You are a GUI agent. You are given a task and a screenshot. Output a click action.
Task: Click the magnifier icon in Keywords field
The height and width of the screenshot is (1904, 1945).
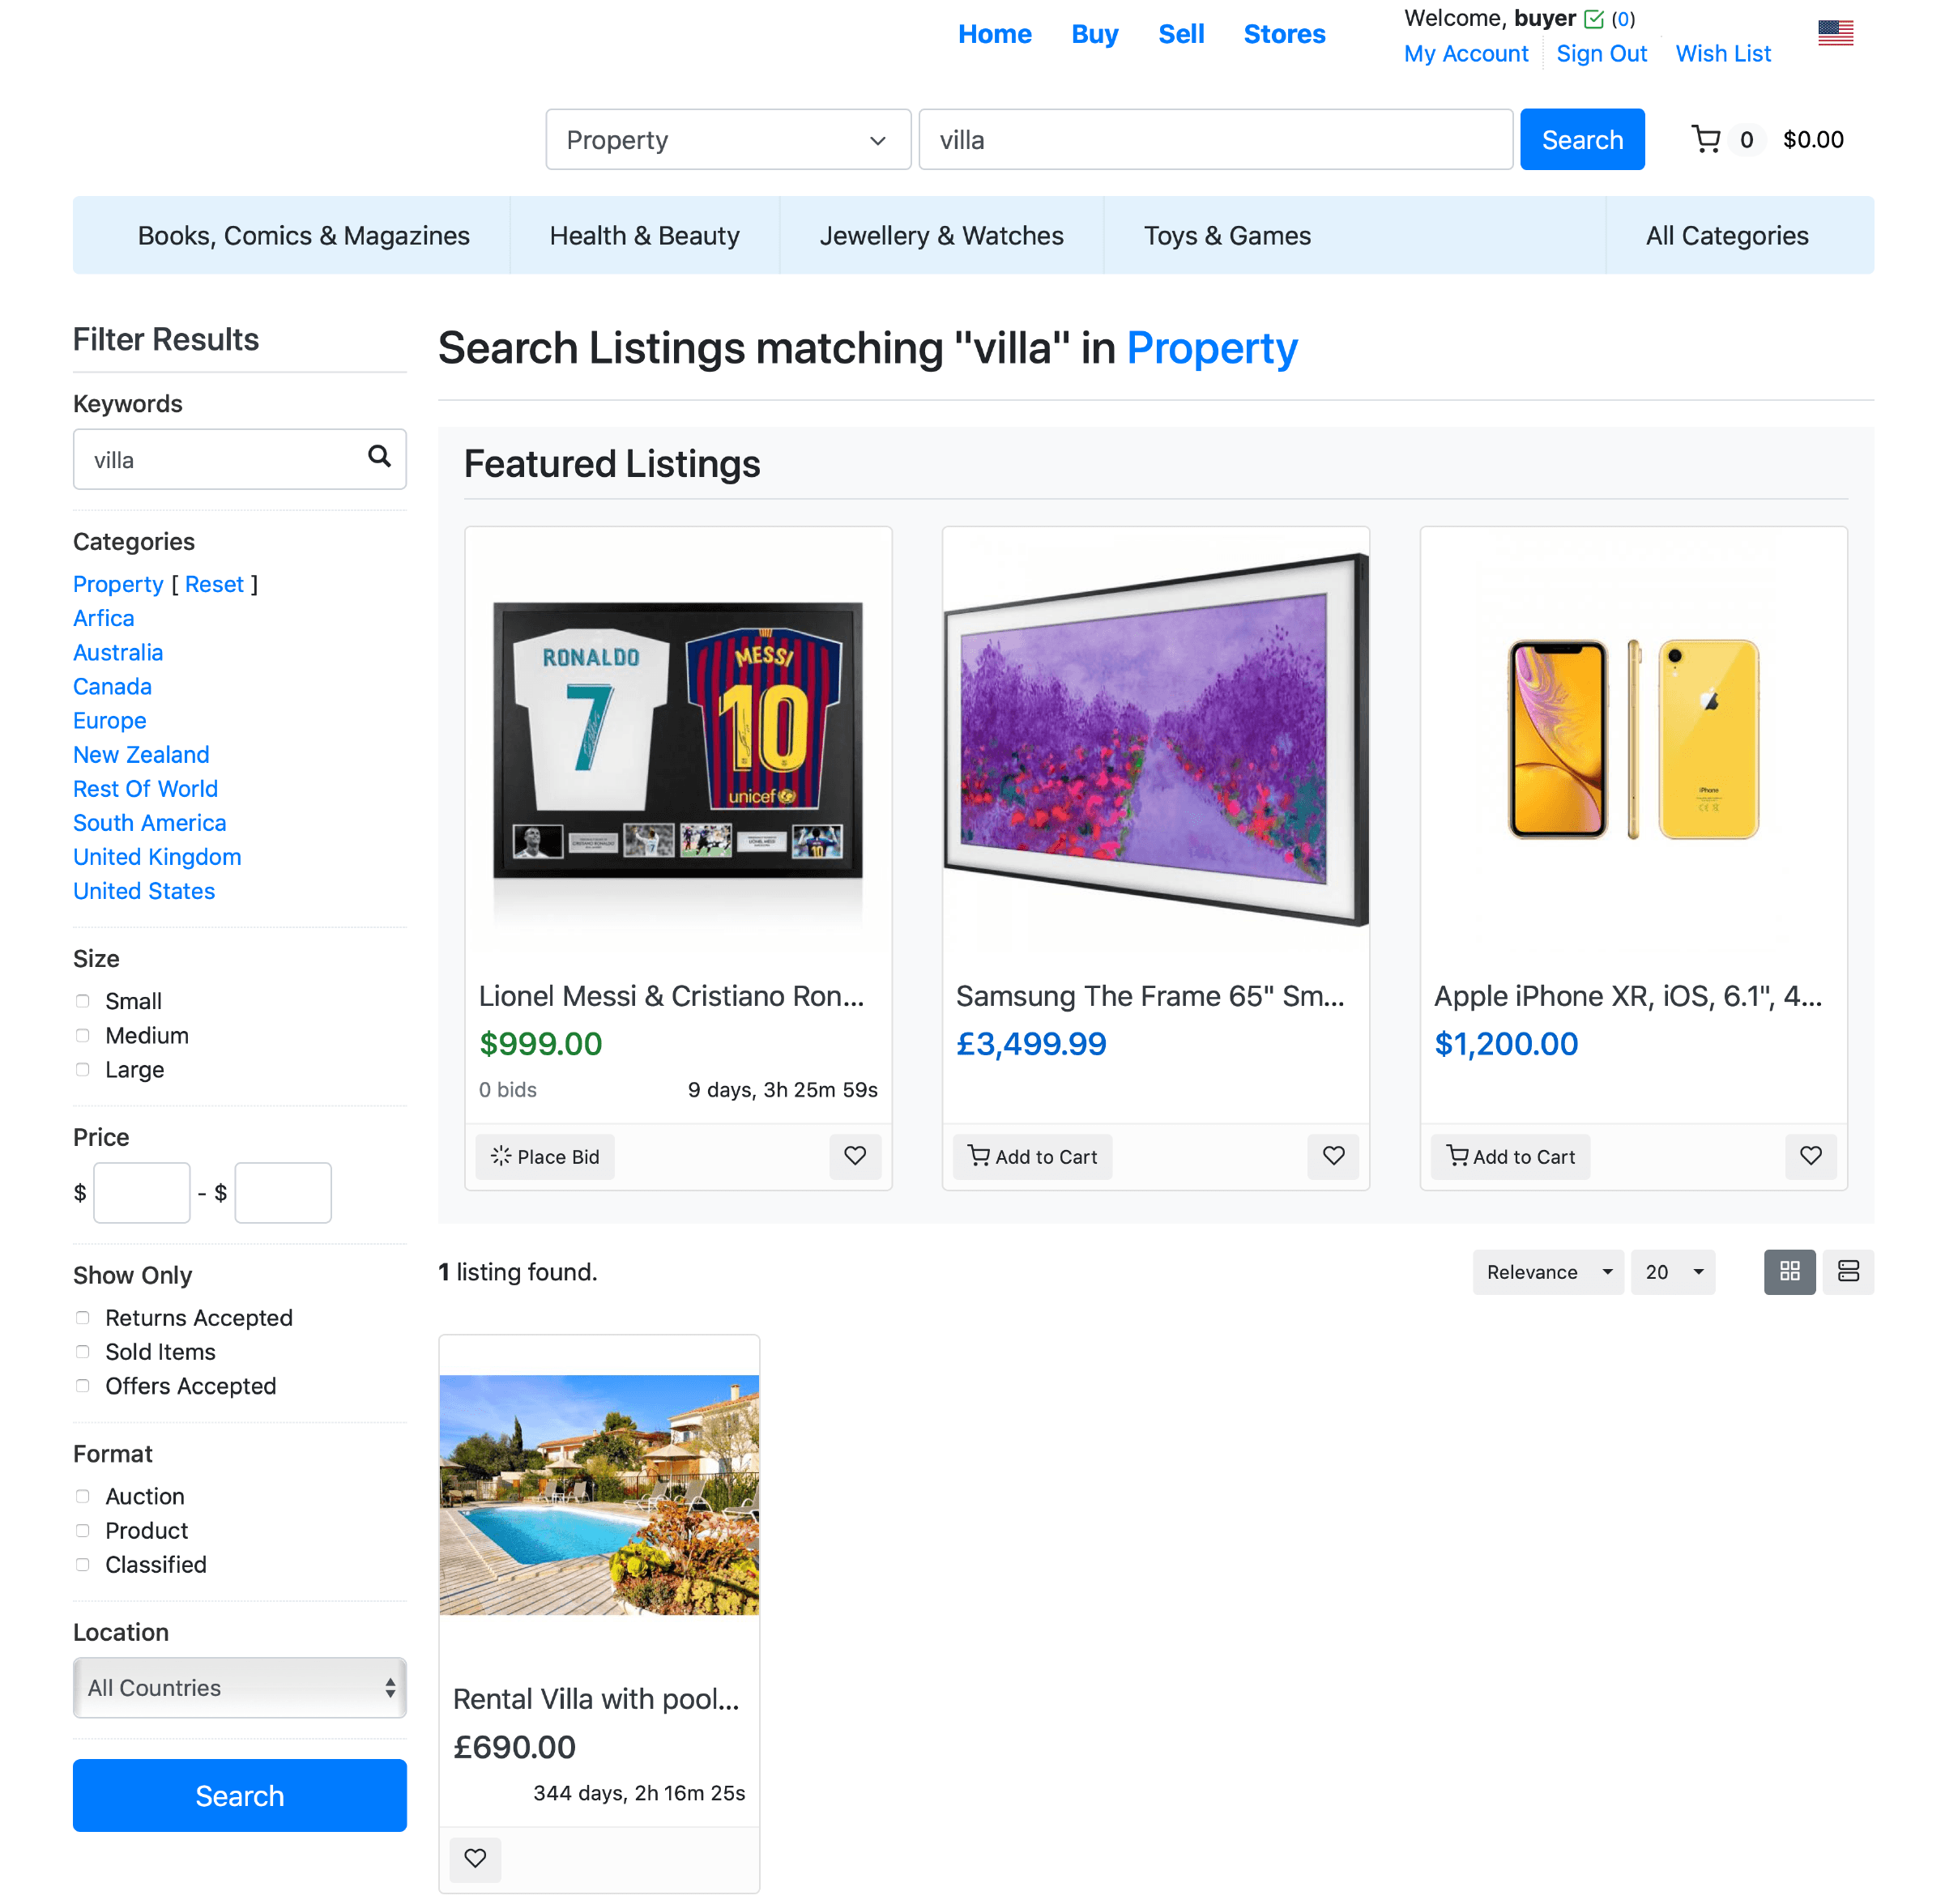(x=379, y=457)
